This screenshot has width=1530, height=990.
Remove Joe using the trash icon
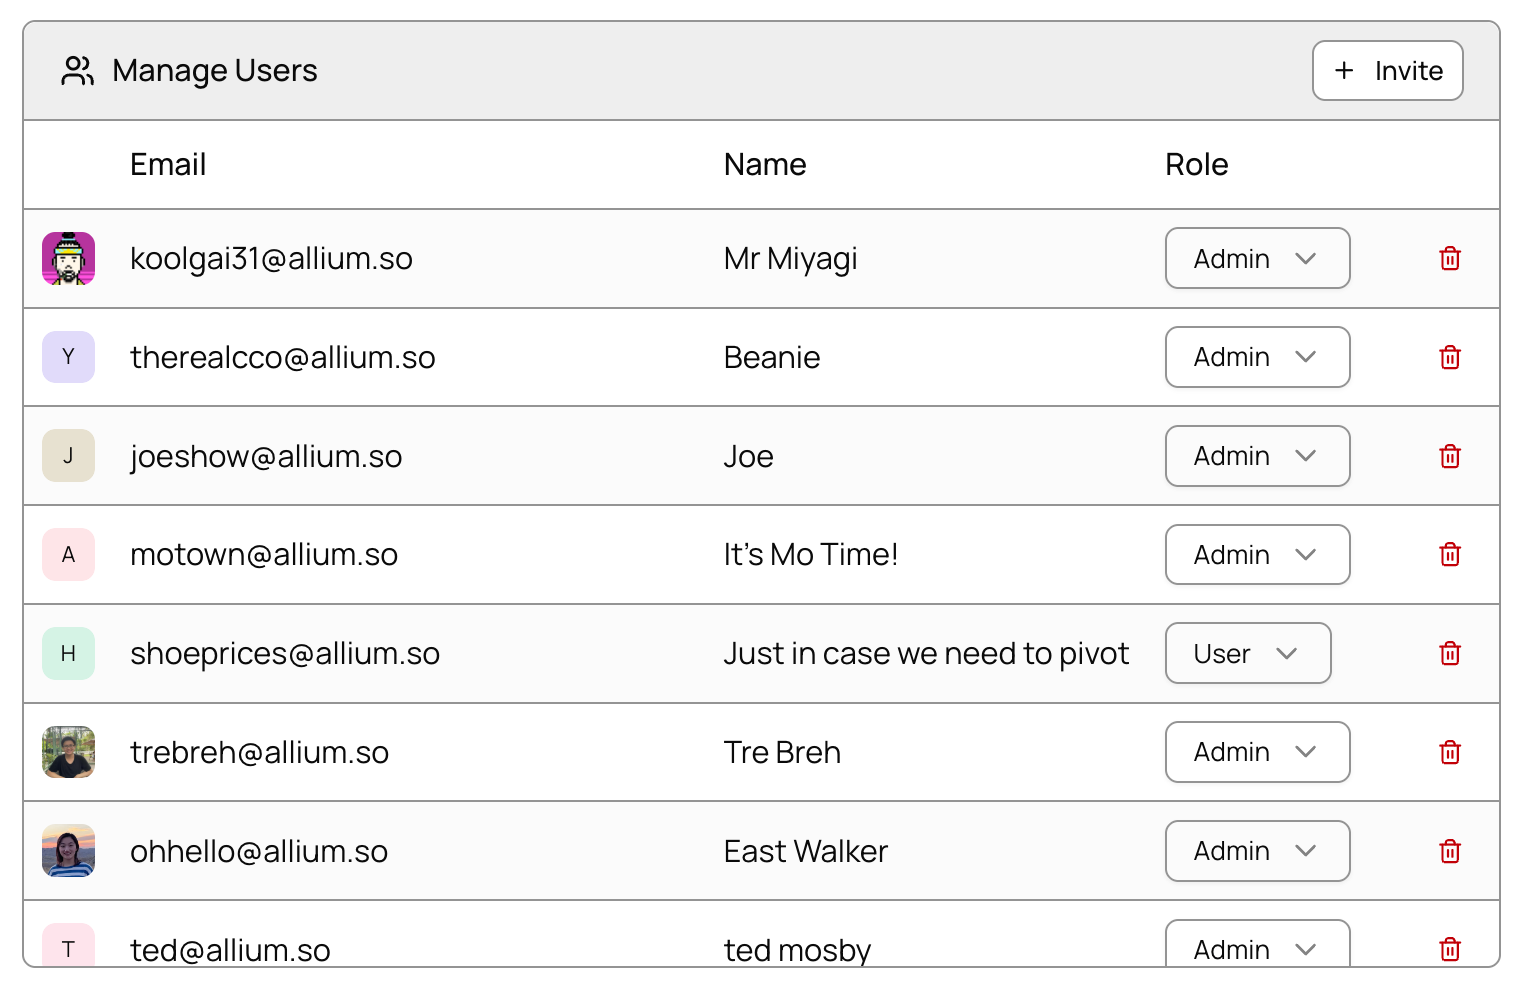click(x=1449, y=456)
